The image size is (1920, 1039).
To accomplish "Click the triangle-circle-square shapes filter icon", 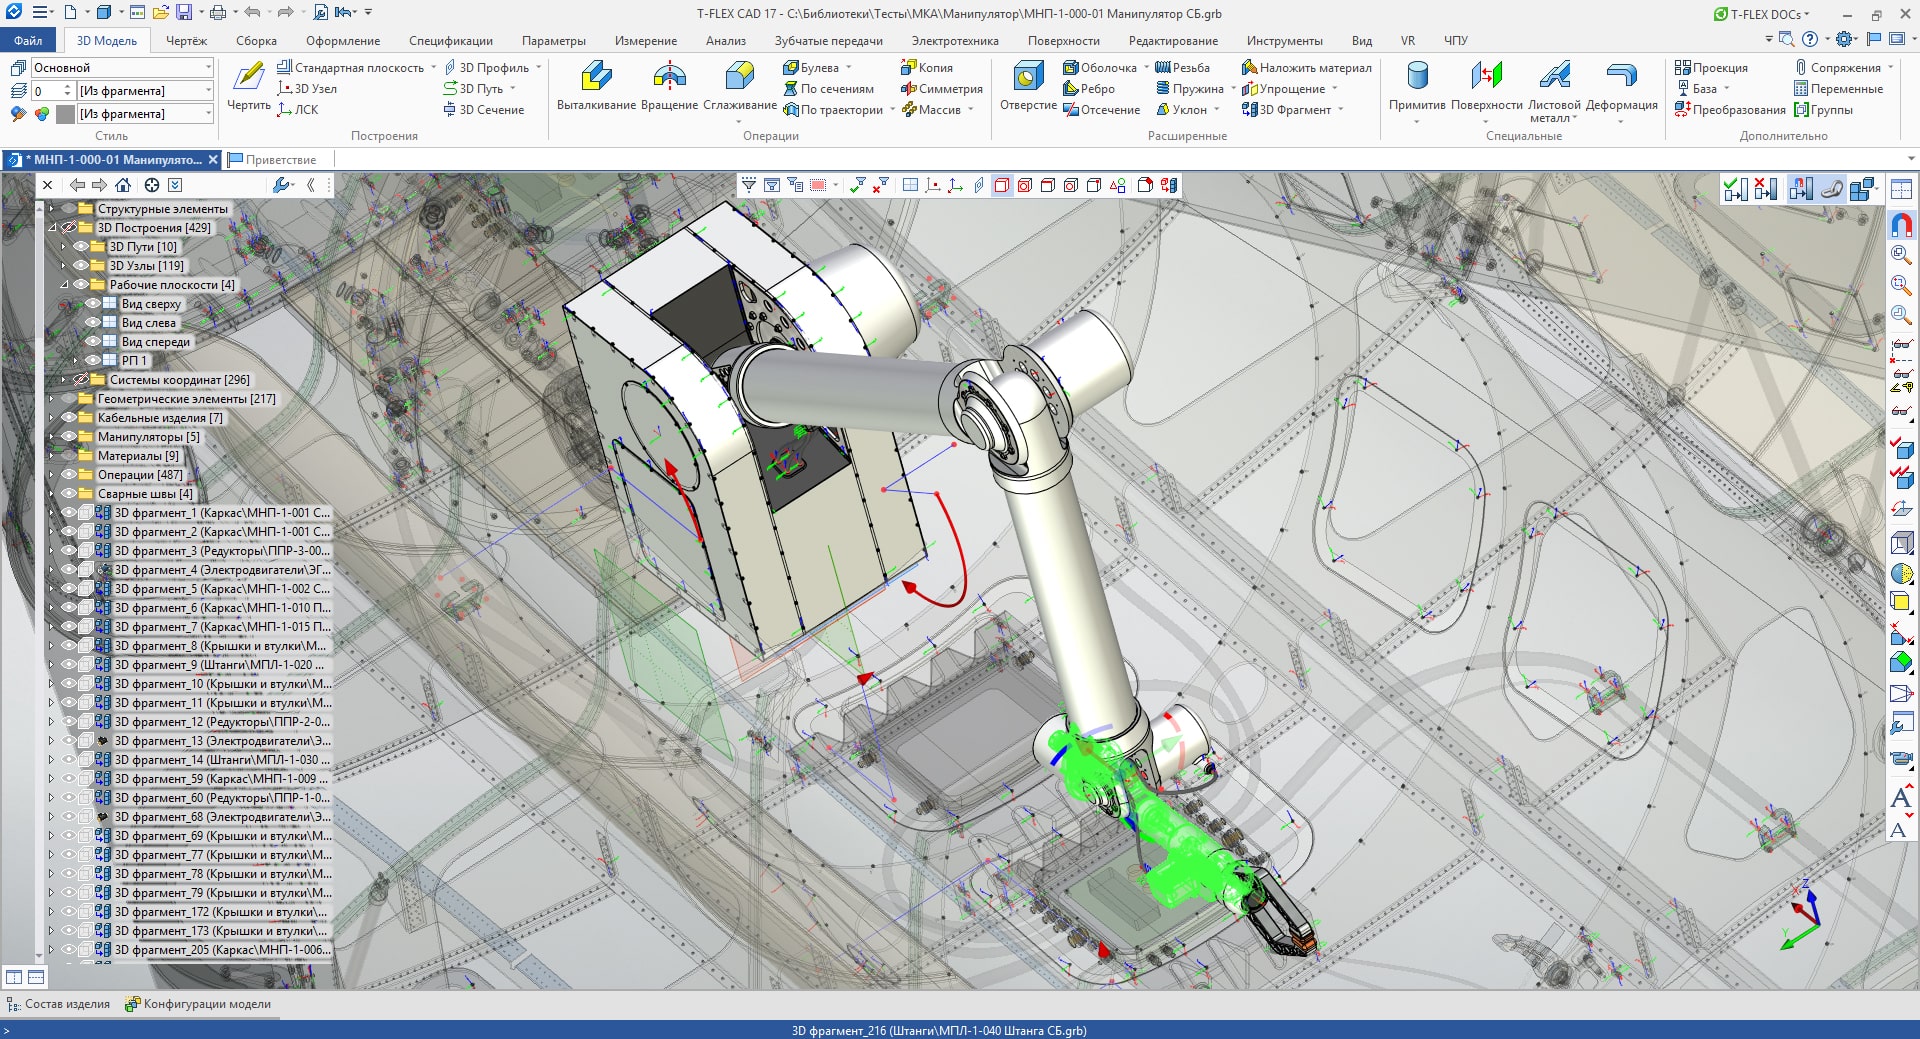I will coord(1117,185).
